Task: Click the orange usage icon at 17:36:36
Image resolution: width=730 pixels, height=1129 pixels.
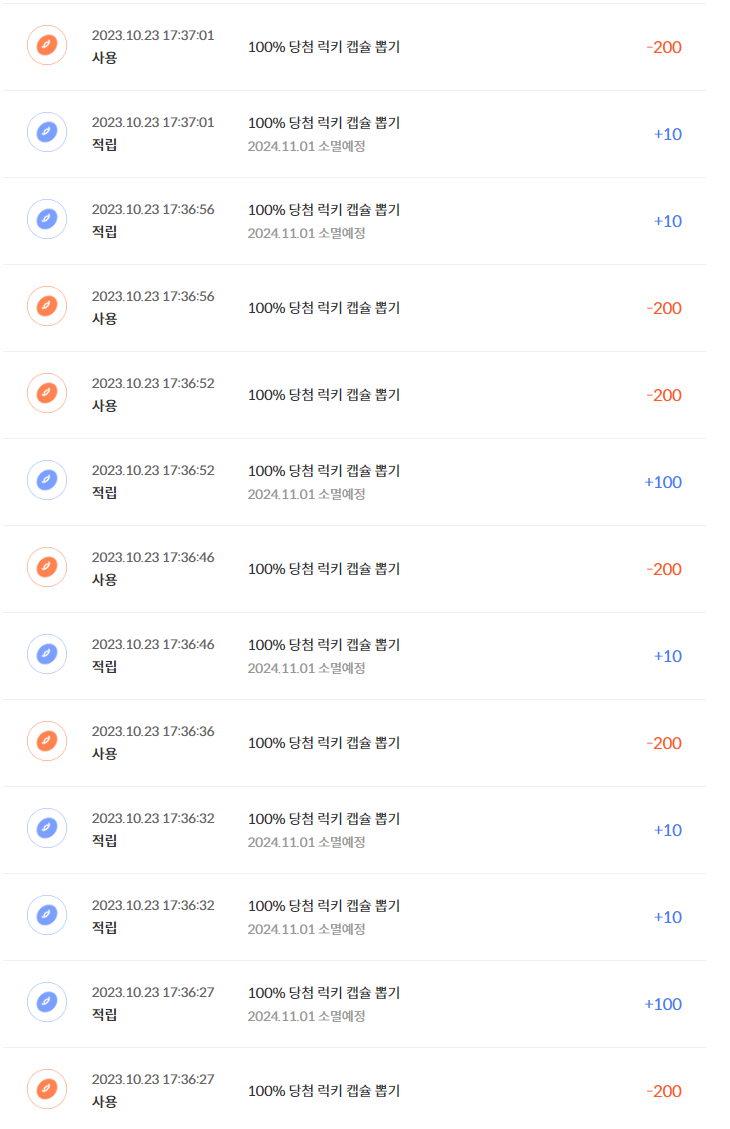Action: [x=47, y=741]
